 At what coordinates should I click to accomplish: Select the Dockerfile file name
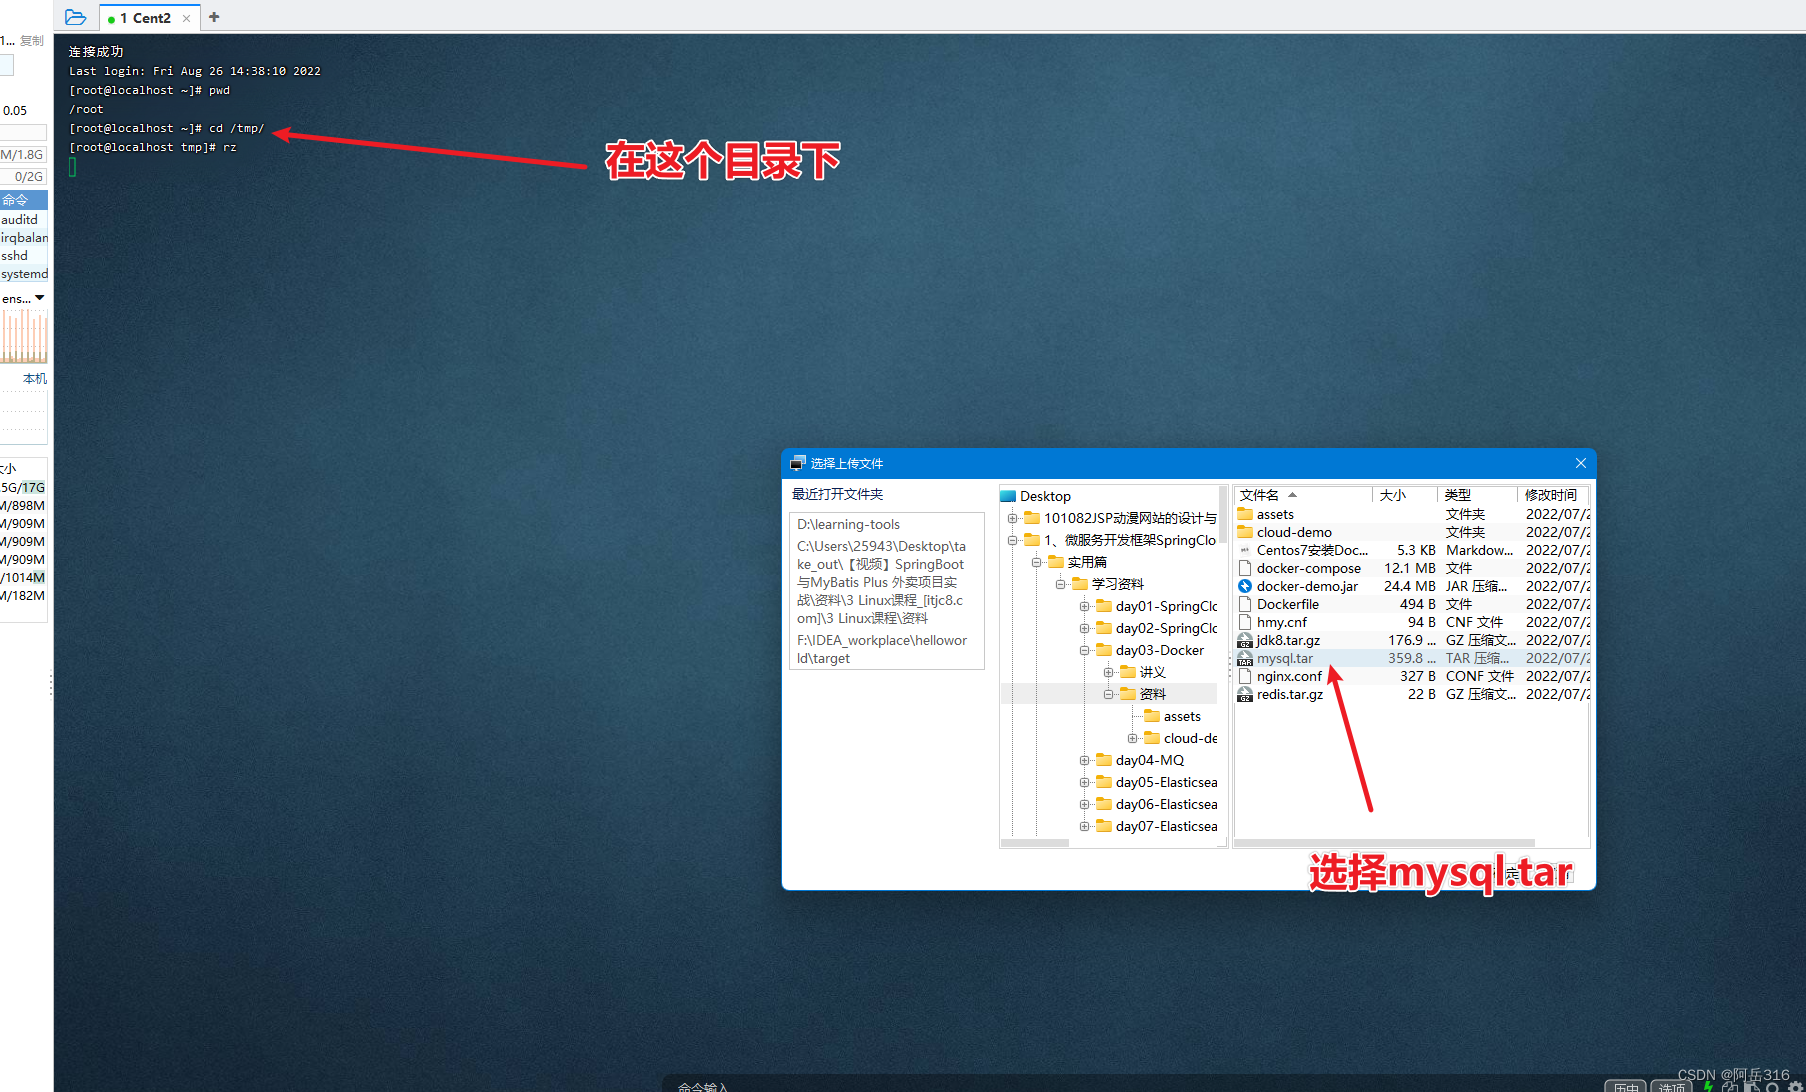tap(1288, 604)
